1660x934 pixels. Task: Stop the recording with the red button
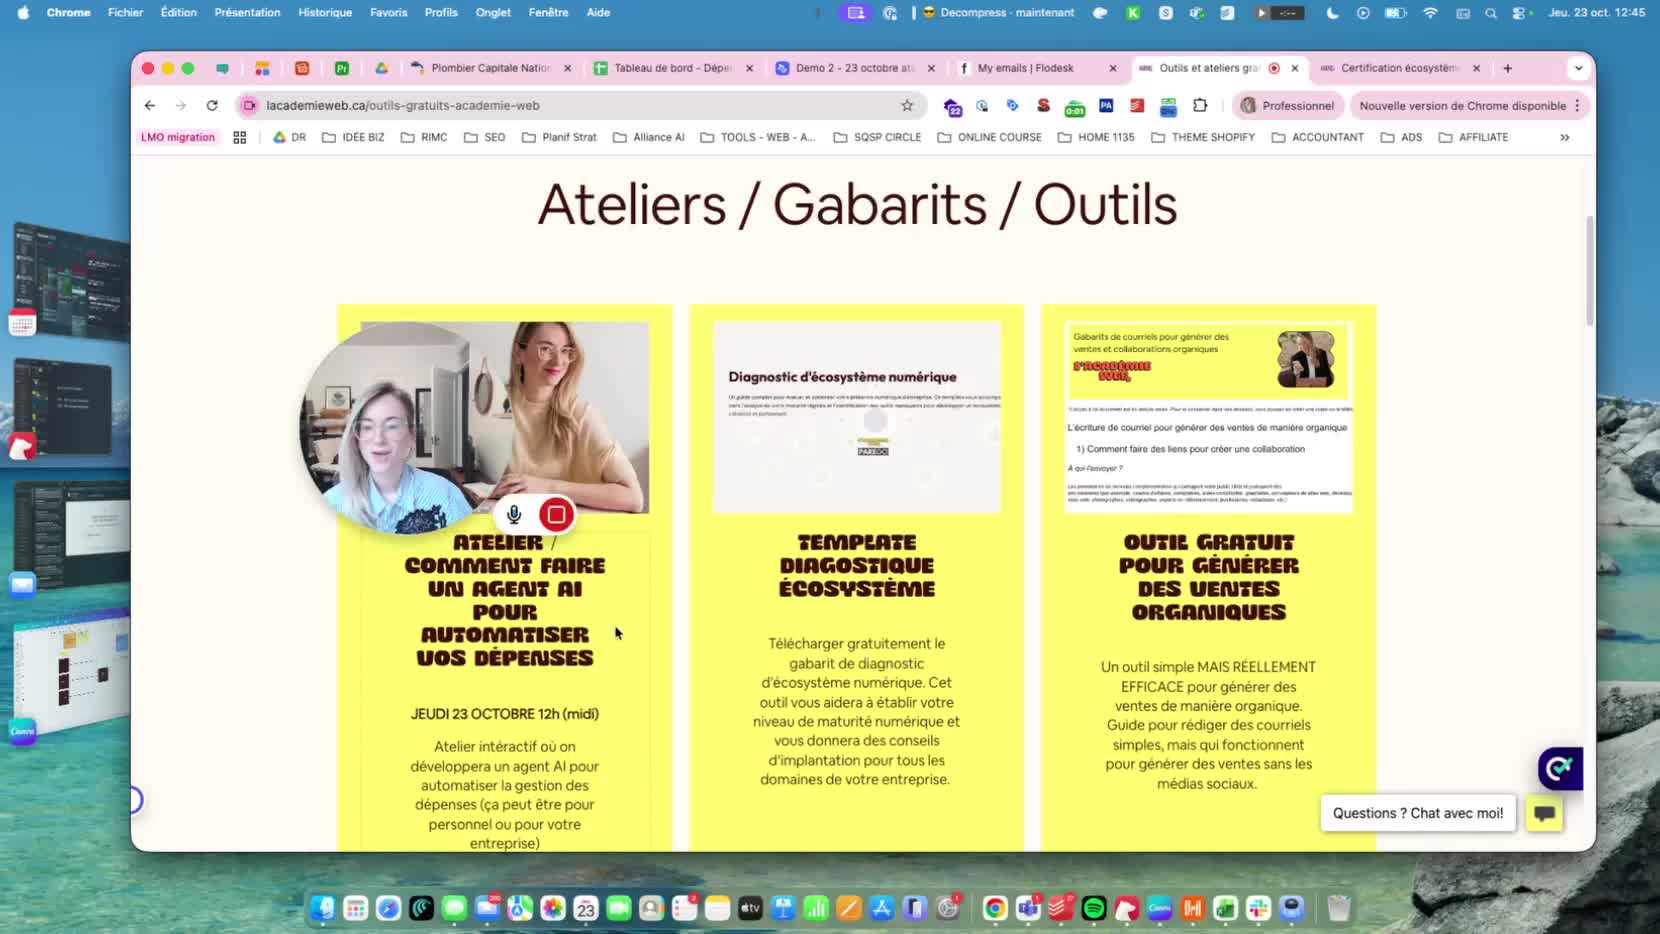click(556, 514)
